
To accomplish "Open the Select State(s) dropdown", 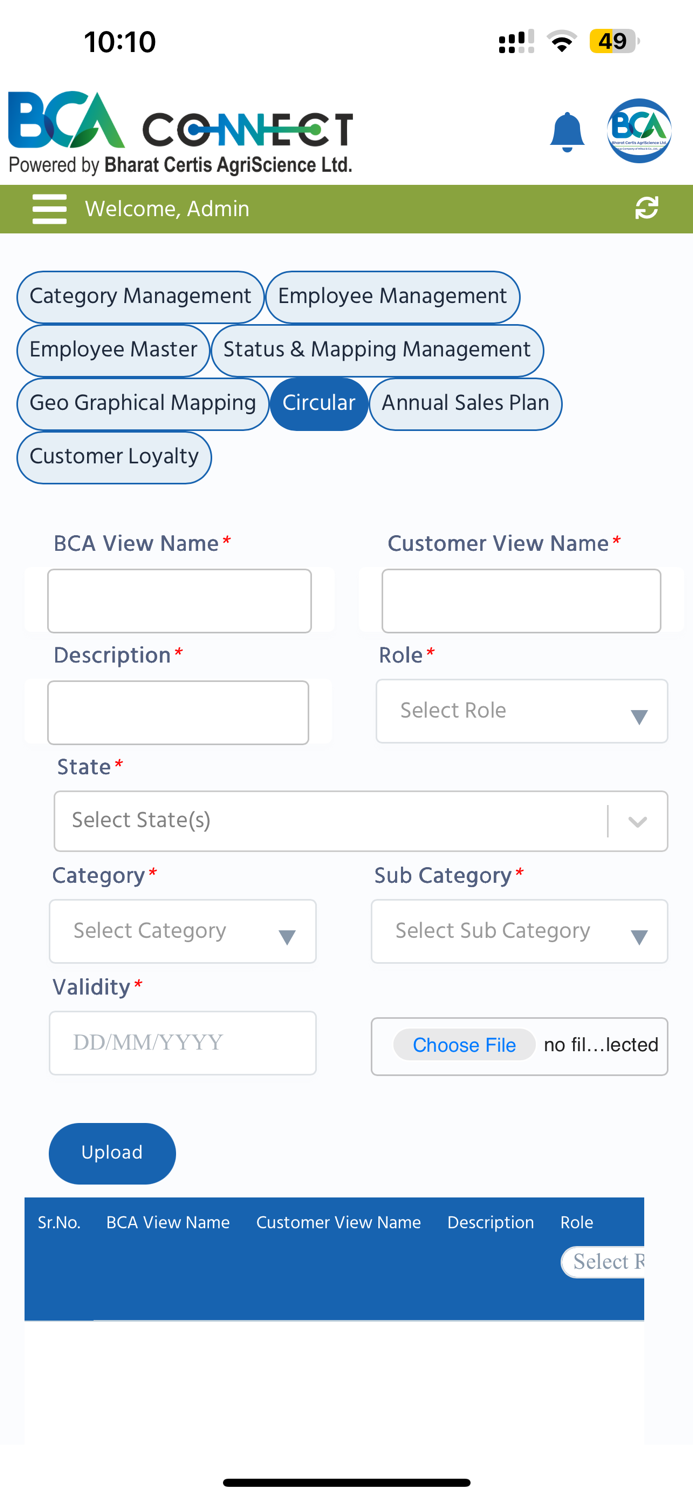I will coord(360,820).
